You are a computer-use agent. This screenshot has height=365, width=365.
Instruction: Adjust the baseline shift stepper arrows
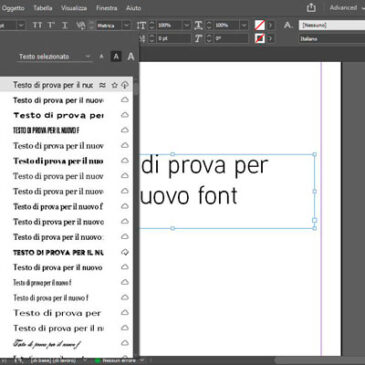(152, 39)
